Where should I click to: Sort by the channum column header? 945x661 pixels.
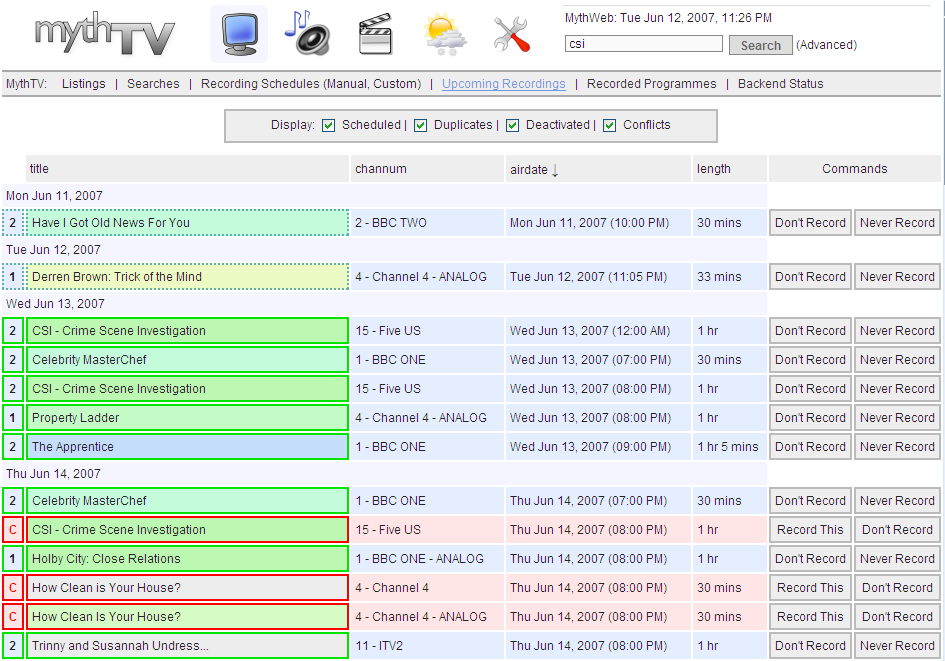point(381,169)
